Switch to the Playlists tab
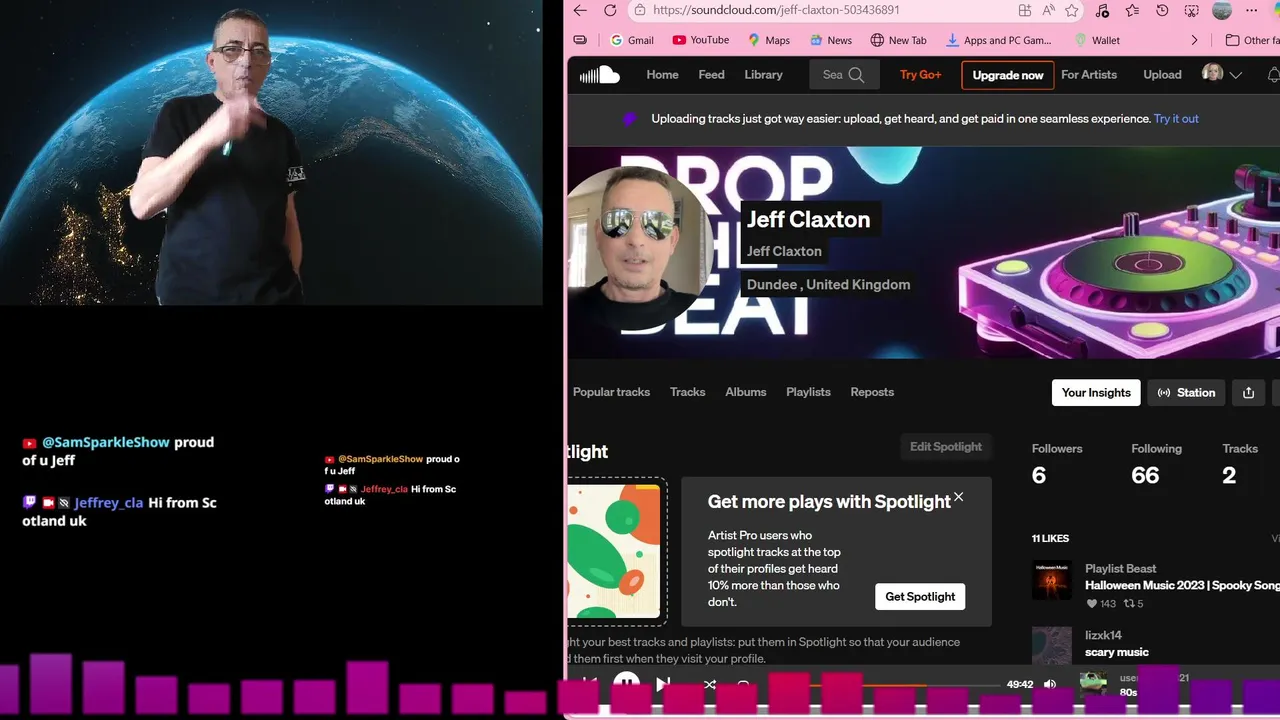Image resolution: width=1280 pixels, height=720 pixels. point(808,392)
